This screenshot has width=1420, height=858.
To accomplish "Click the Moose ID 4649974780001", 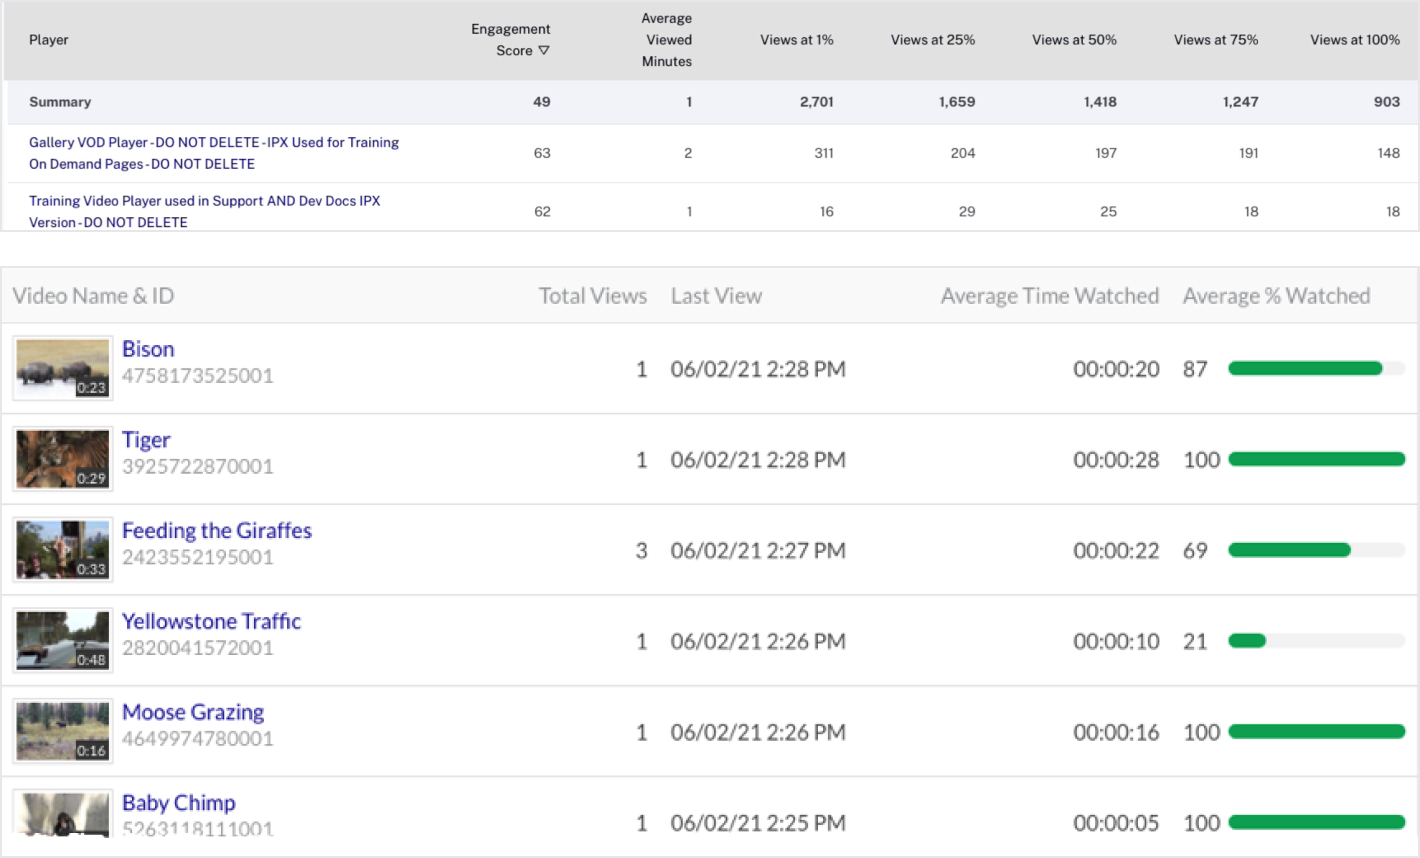I will [x=198, y=739].
